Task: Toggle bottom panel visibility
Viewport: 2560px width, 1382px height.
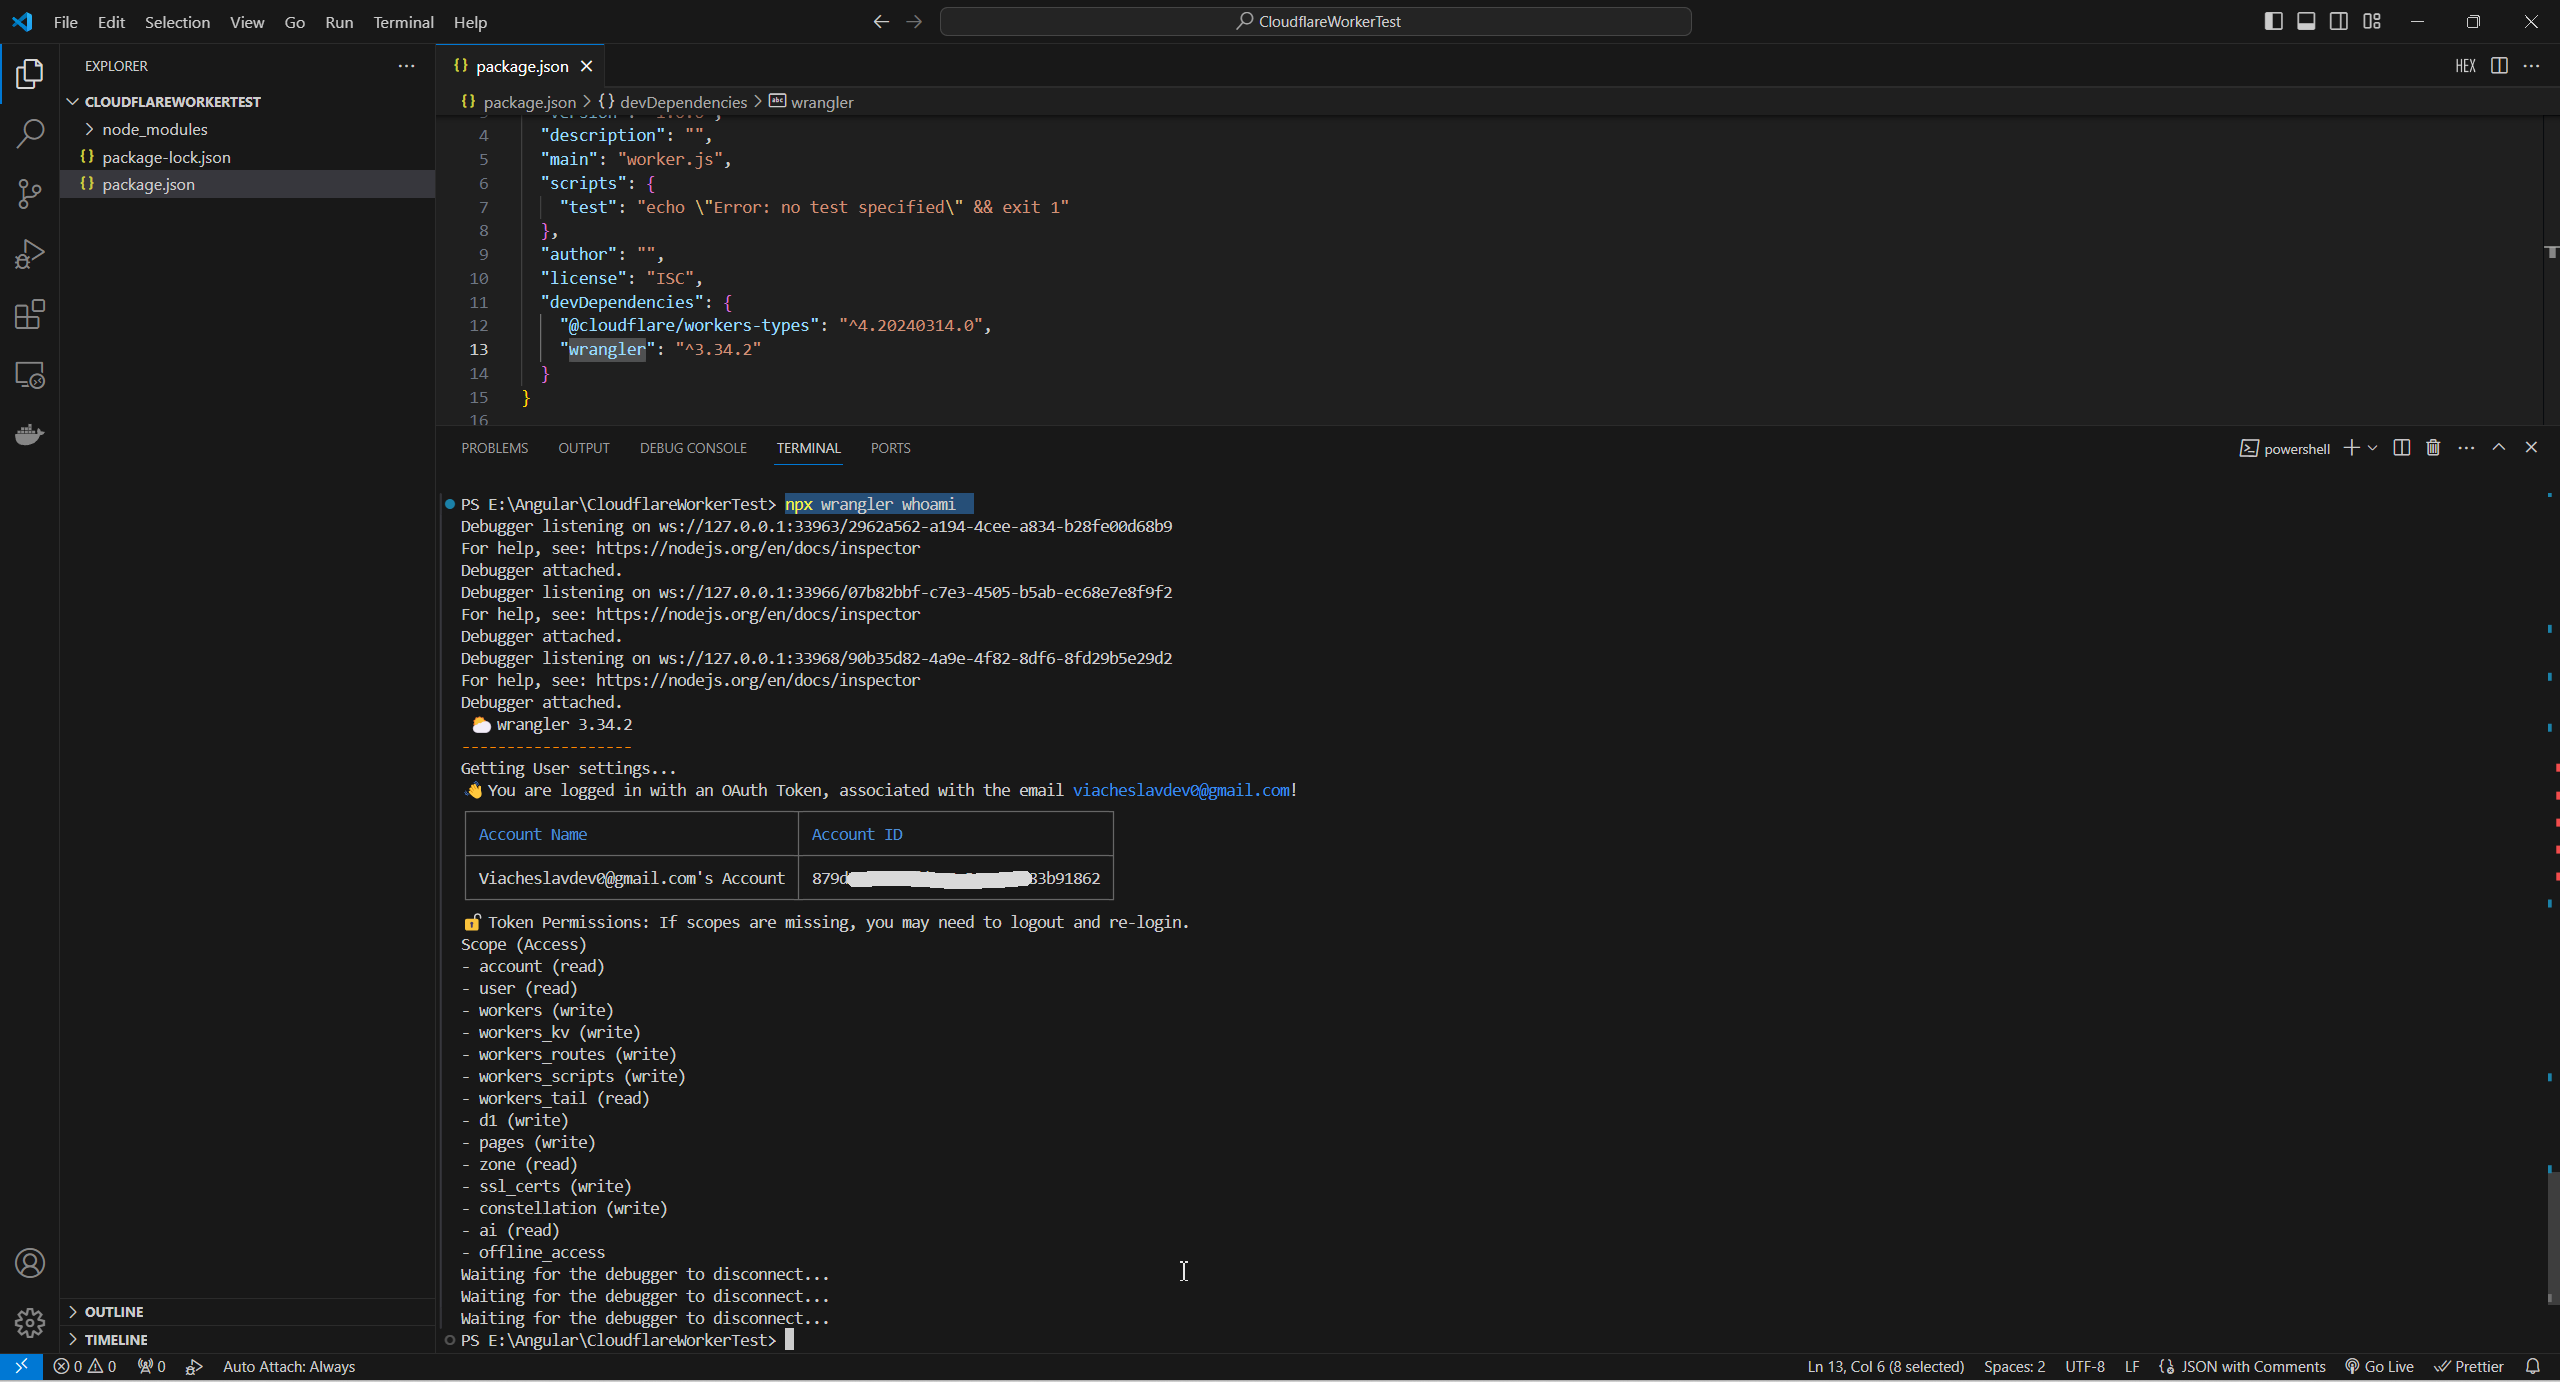Action: pos(2306,21)
